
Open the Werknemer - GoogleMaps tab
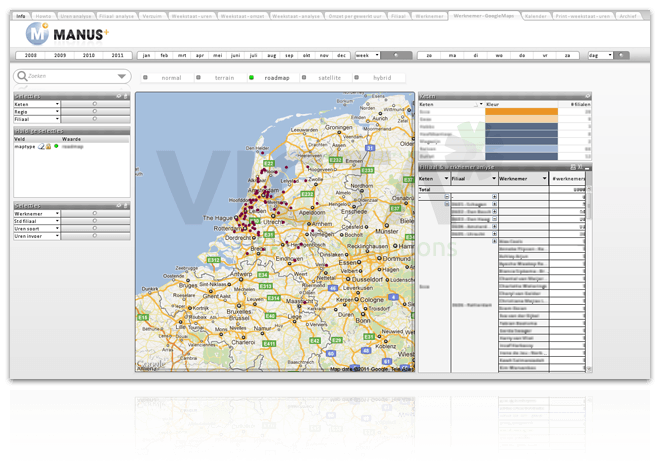[x=484, y=16]
